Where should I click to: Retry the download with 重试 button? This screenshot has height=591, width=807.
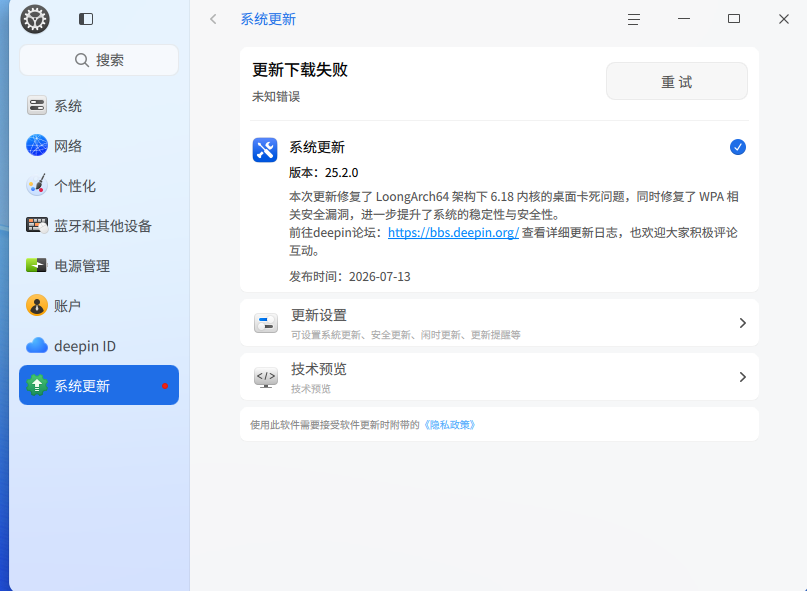click(x=677, y=81)
